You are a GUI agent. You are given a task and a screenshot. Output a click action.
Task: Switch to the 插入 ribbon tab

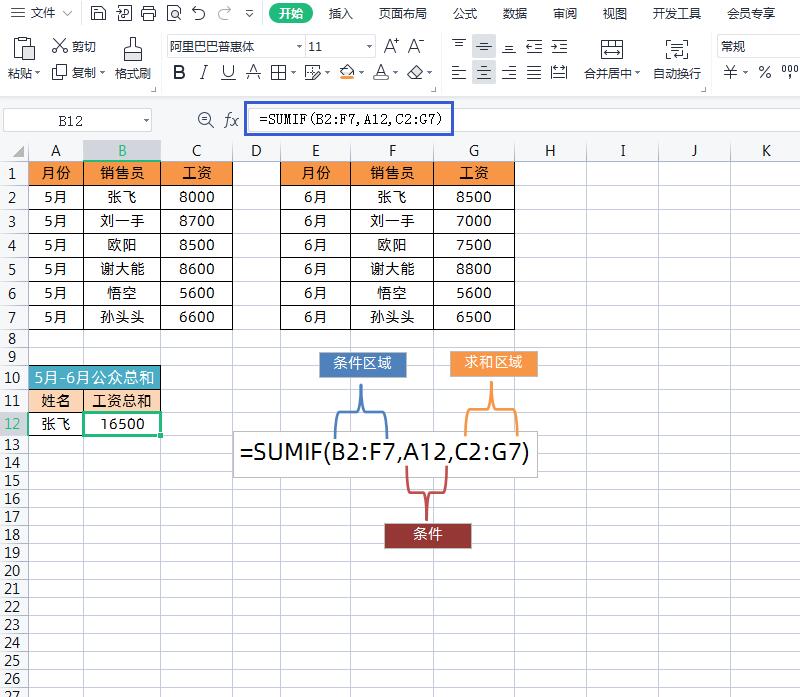341,14
